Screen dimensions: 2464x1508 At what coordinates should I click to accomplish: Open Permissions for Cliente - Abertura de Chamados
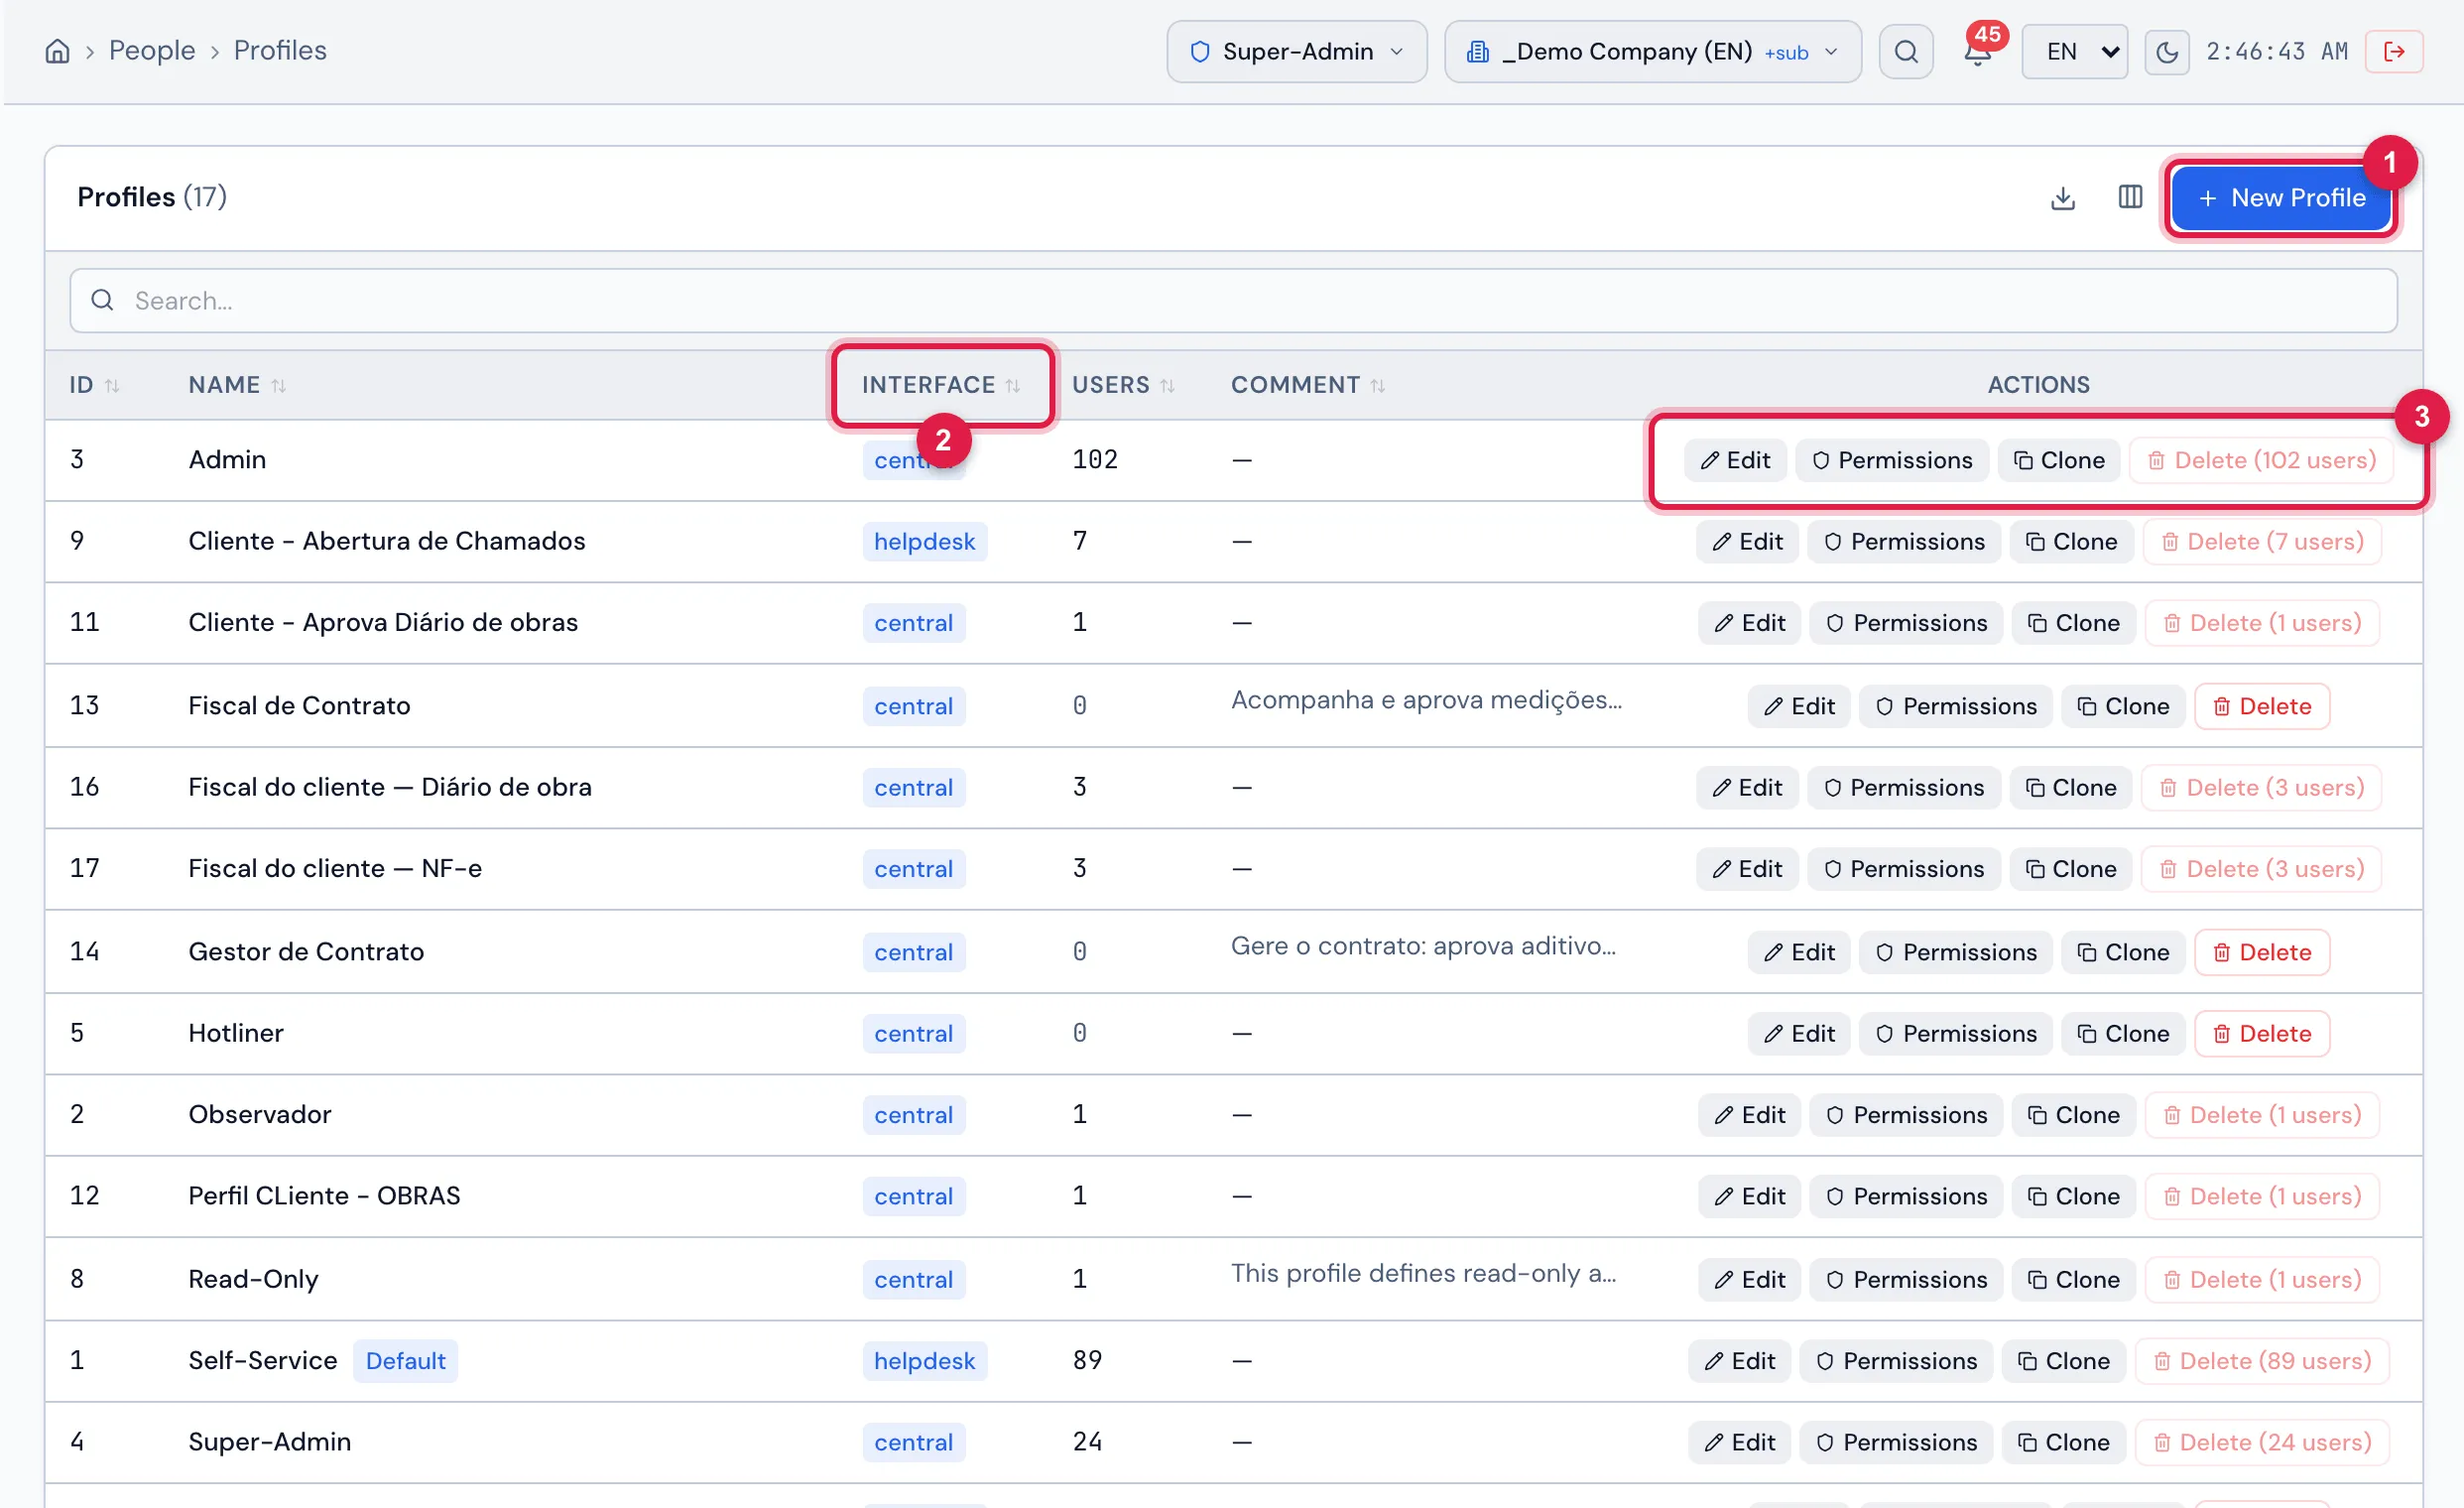click(1904, 542)
